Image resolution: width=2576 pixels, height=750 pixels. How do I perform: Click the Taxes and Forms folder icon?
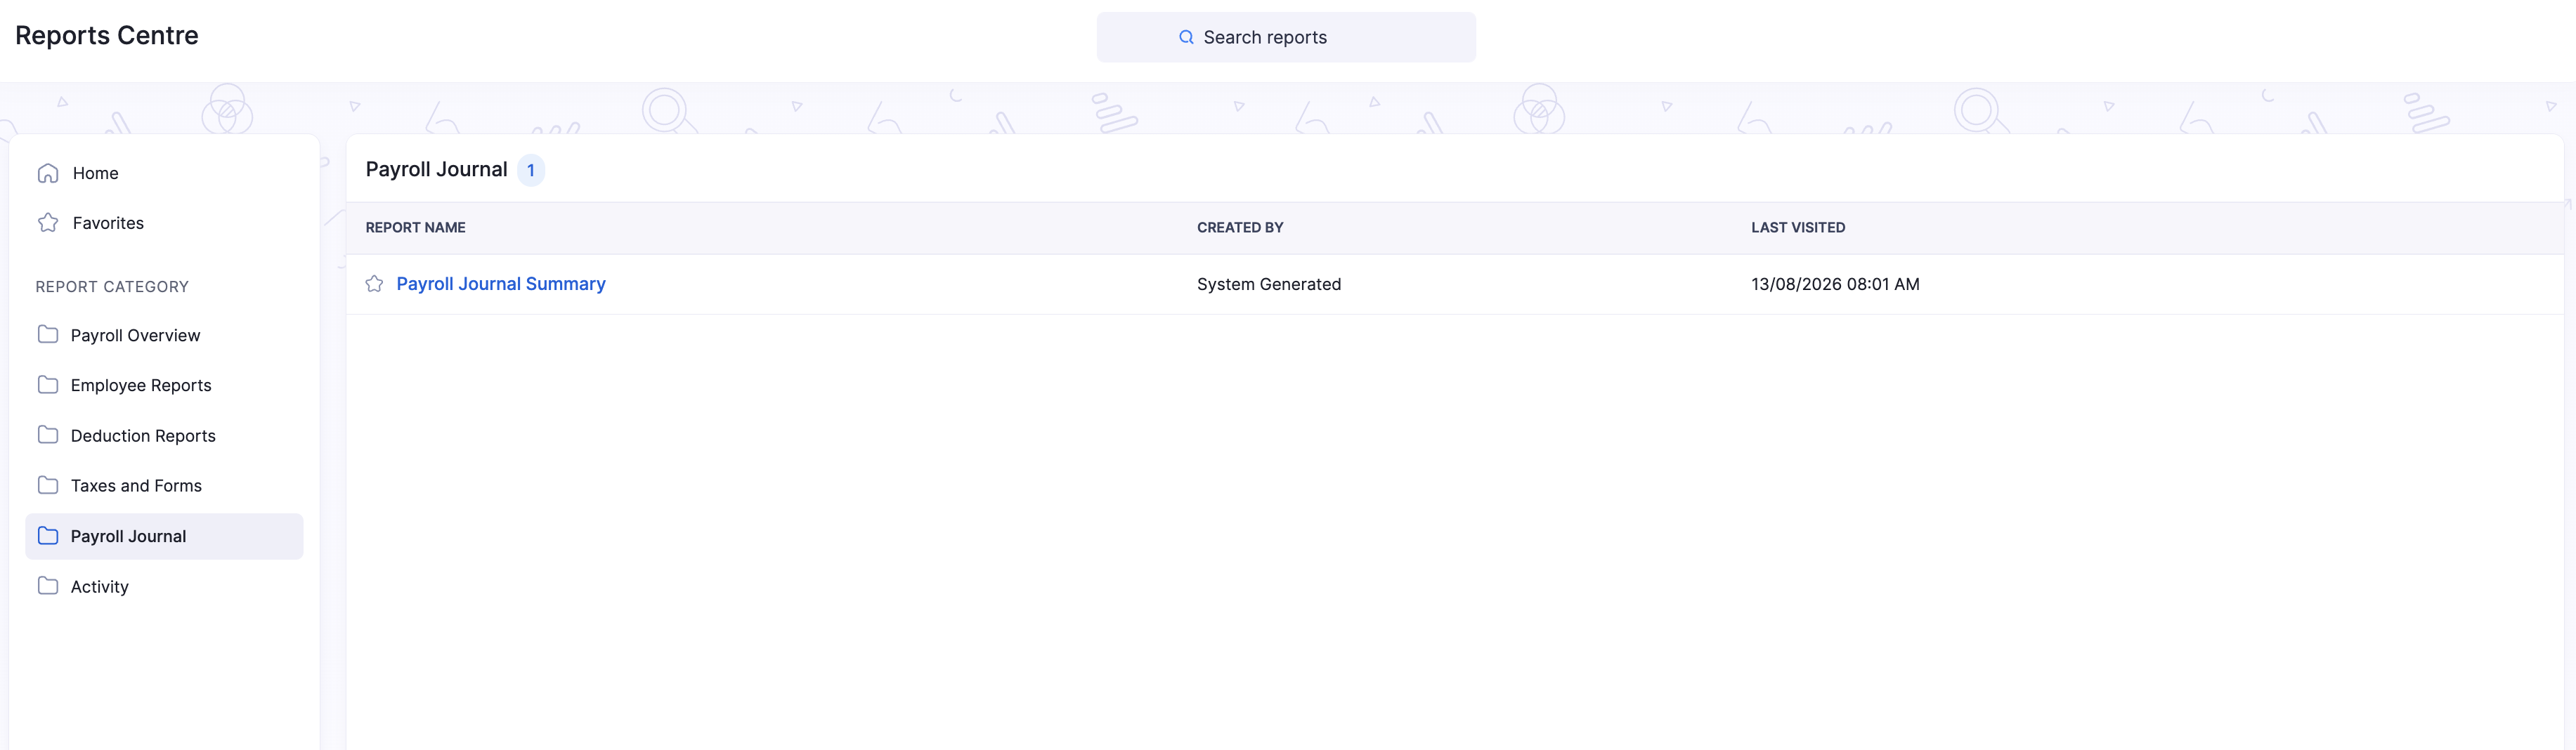48,485
